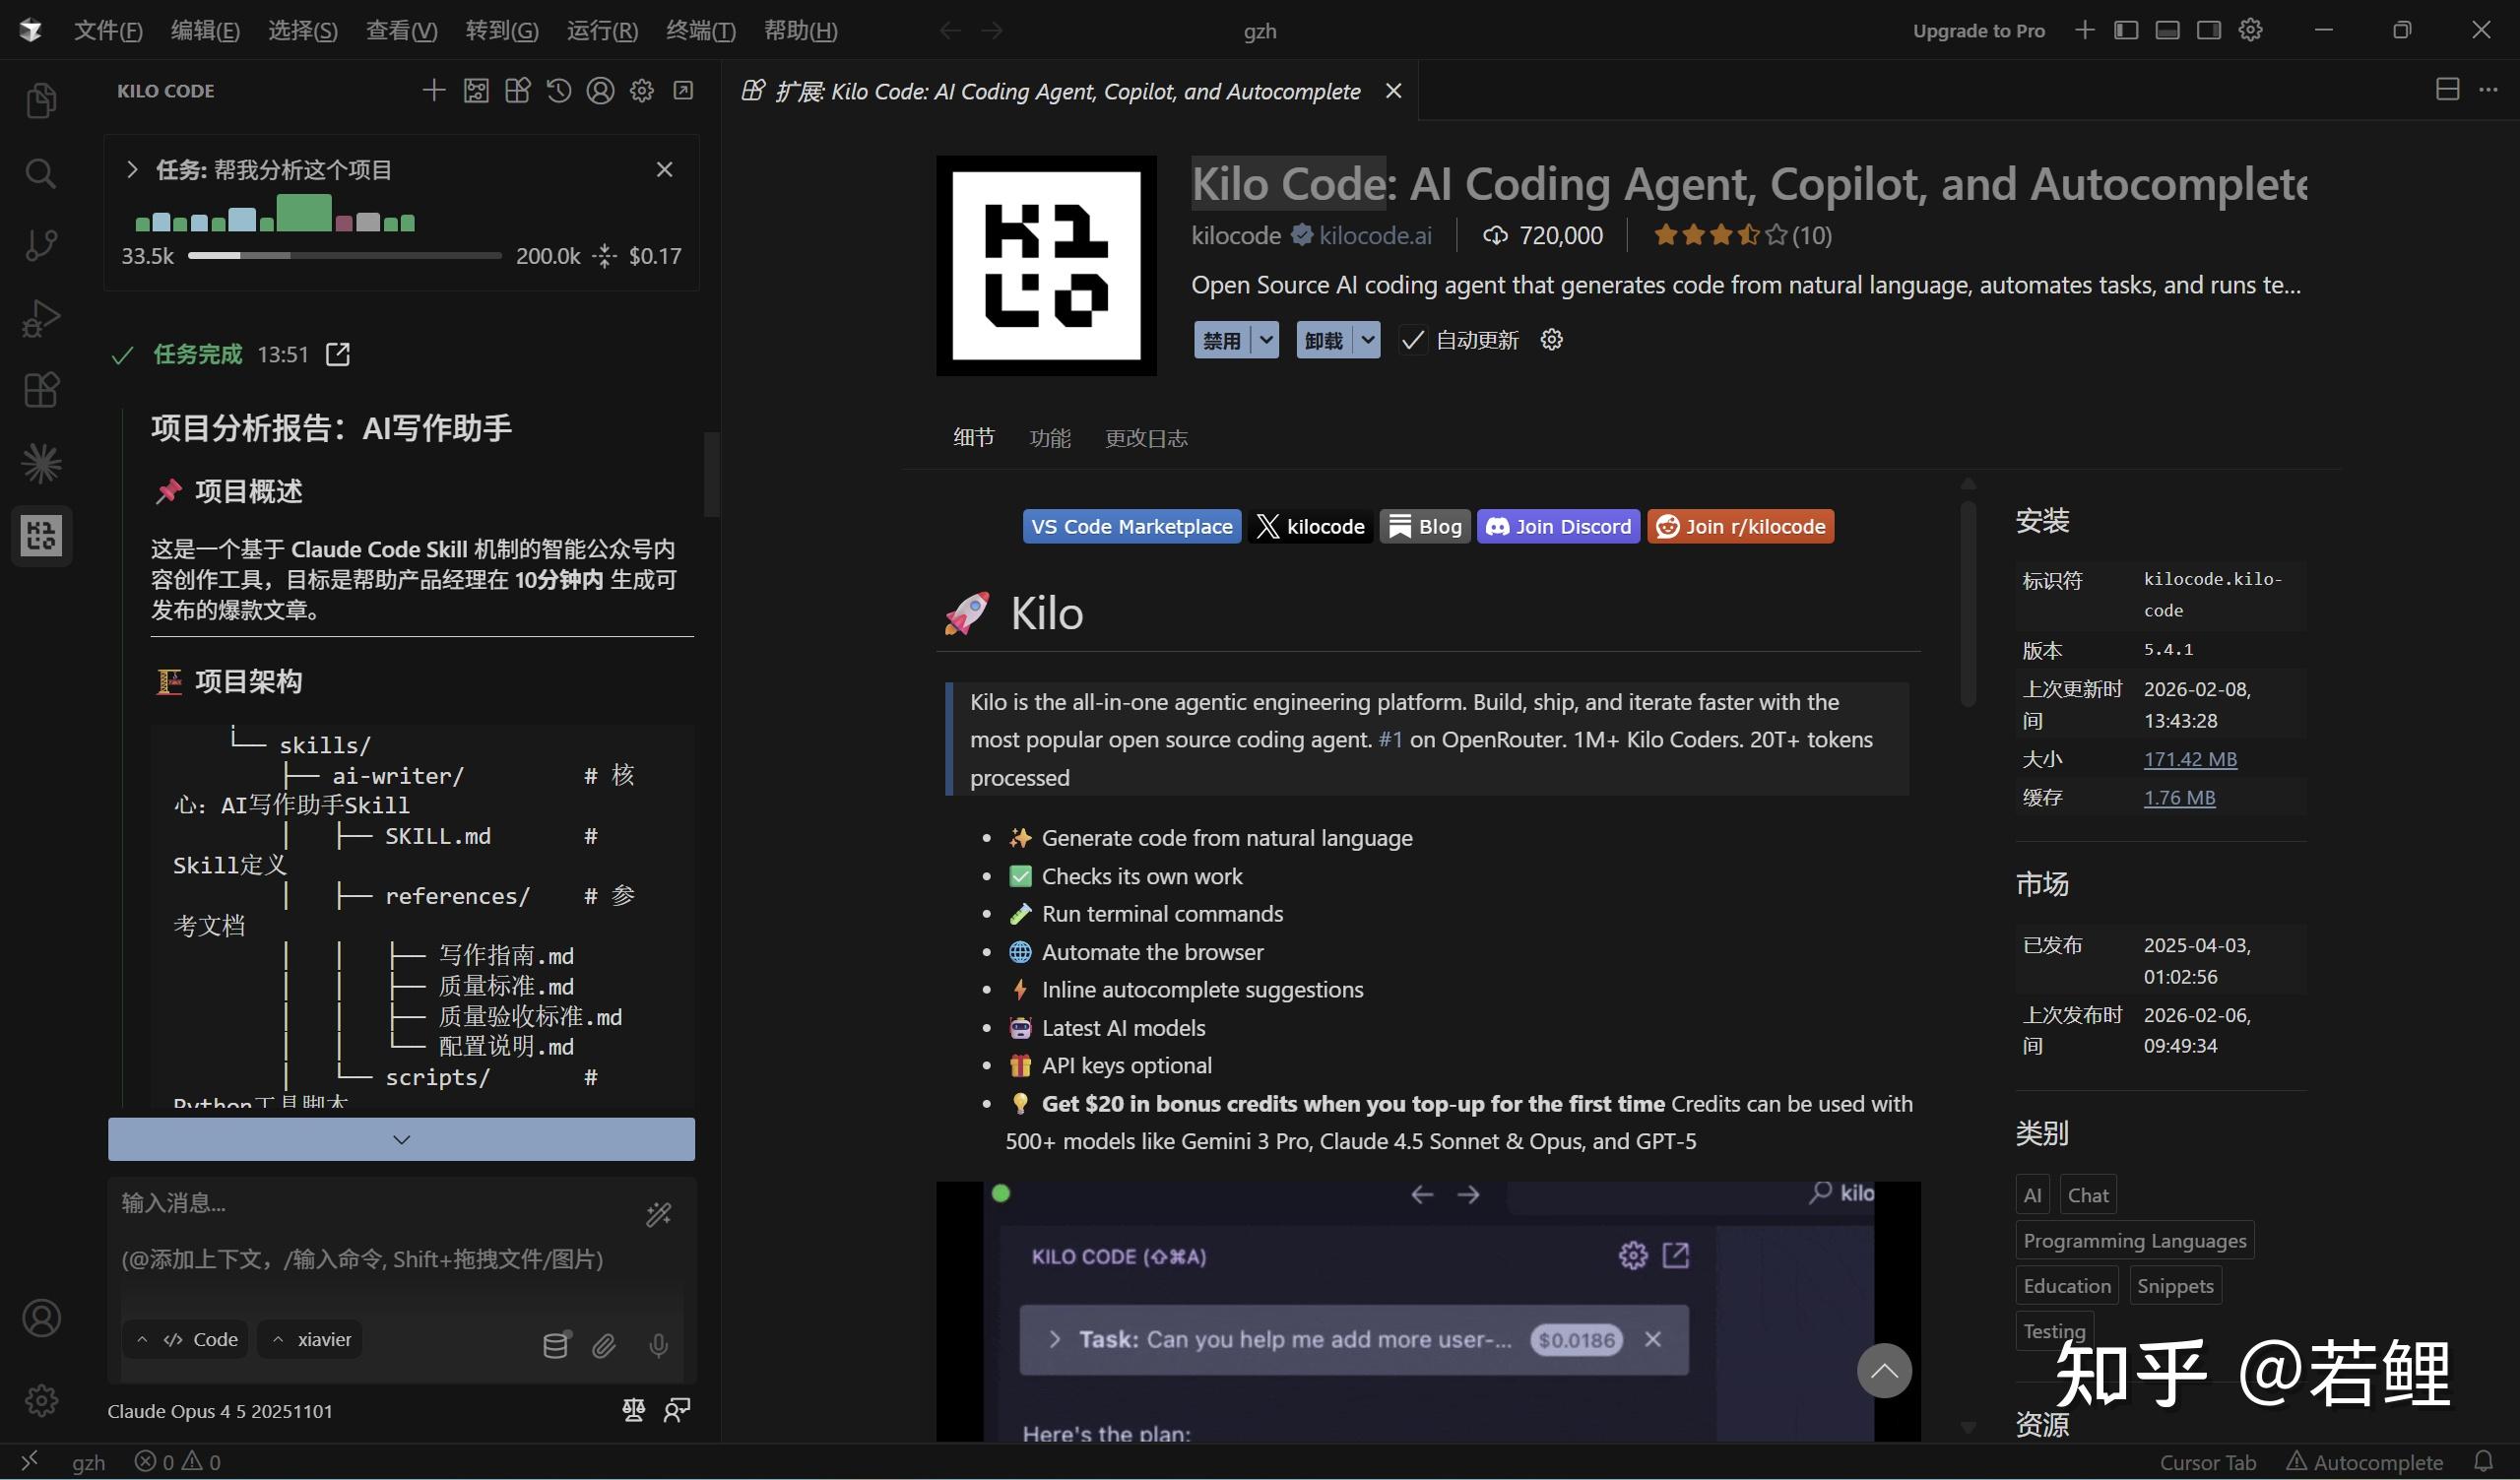Click the Claude Opus 4 5 20251101 model label
The height and width of the screenshot is (1480, 2520).
tap(220, 1411)
